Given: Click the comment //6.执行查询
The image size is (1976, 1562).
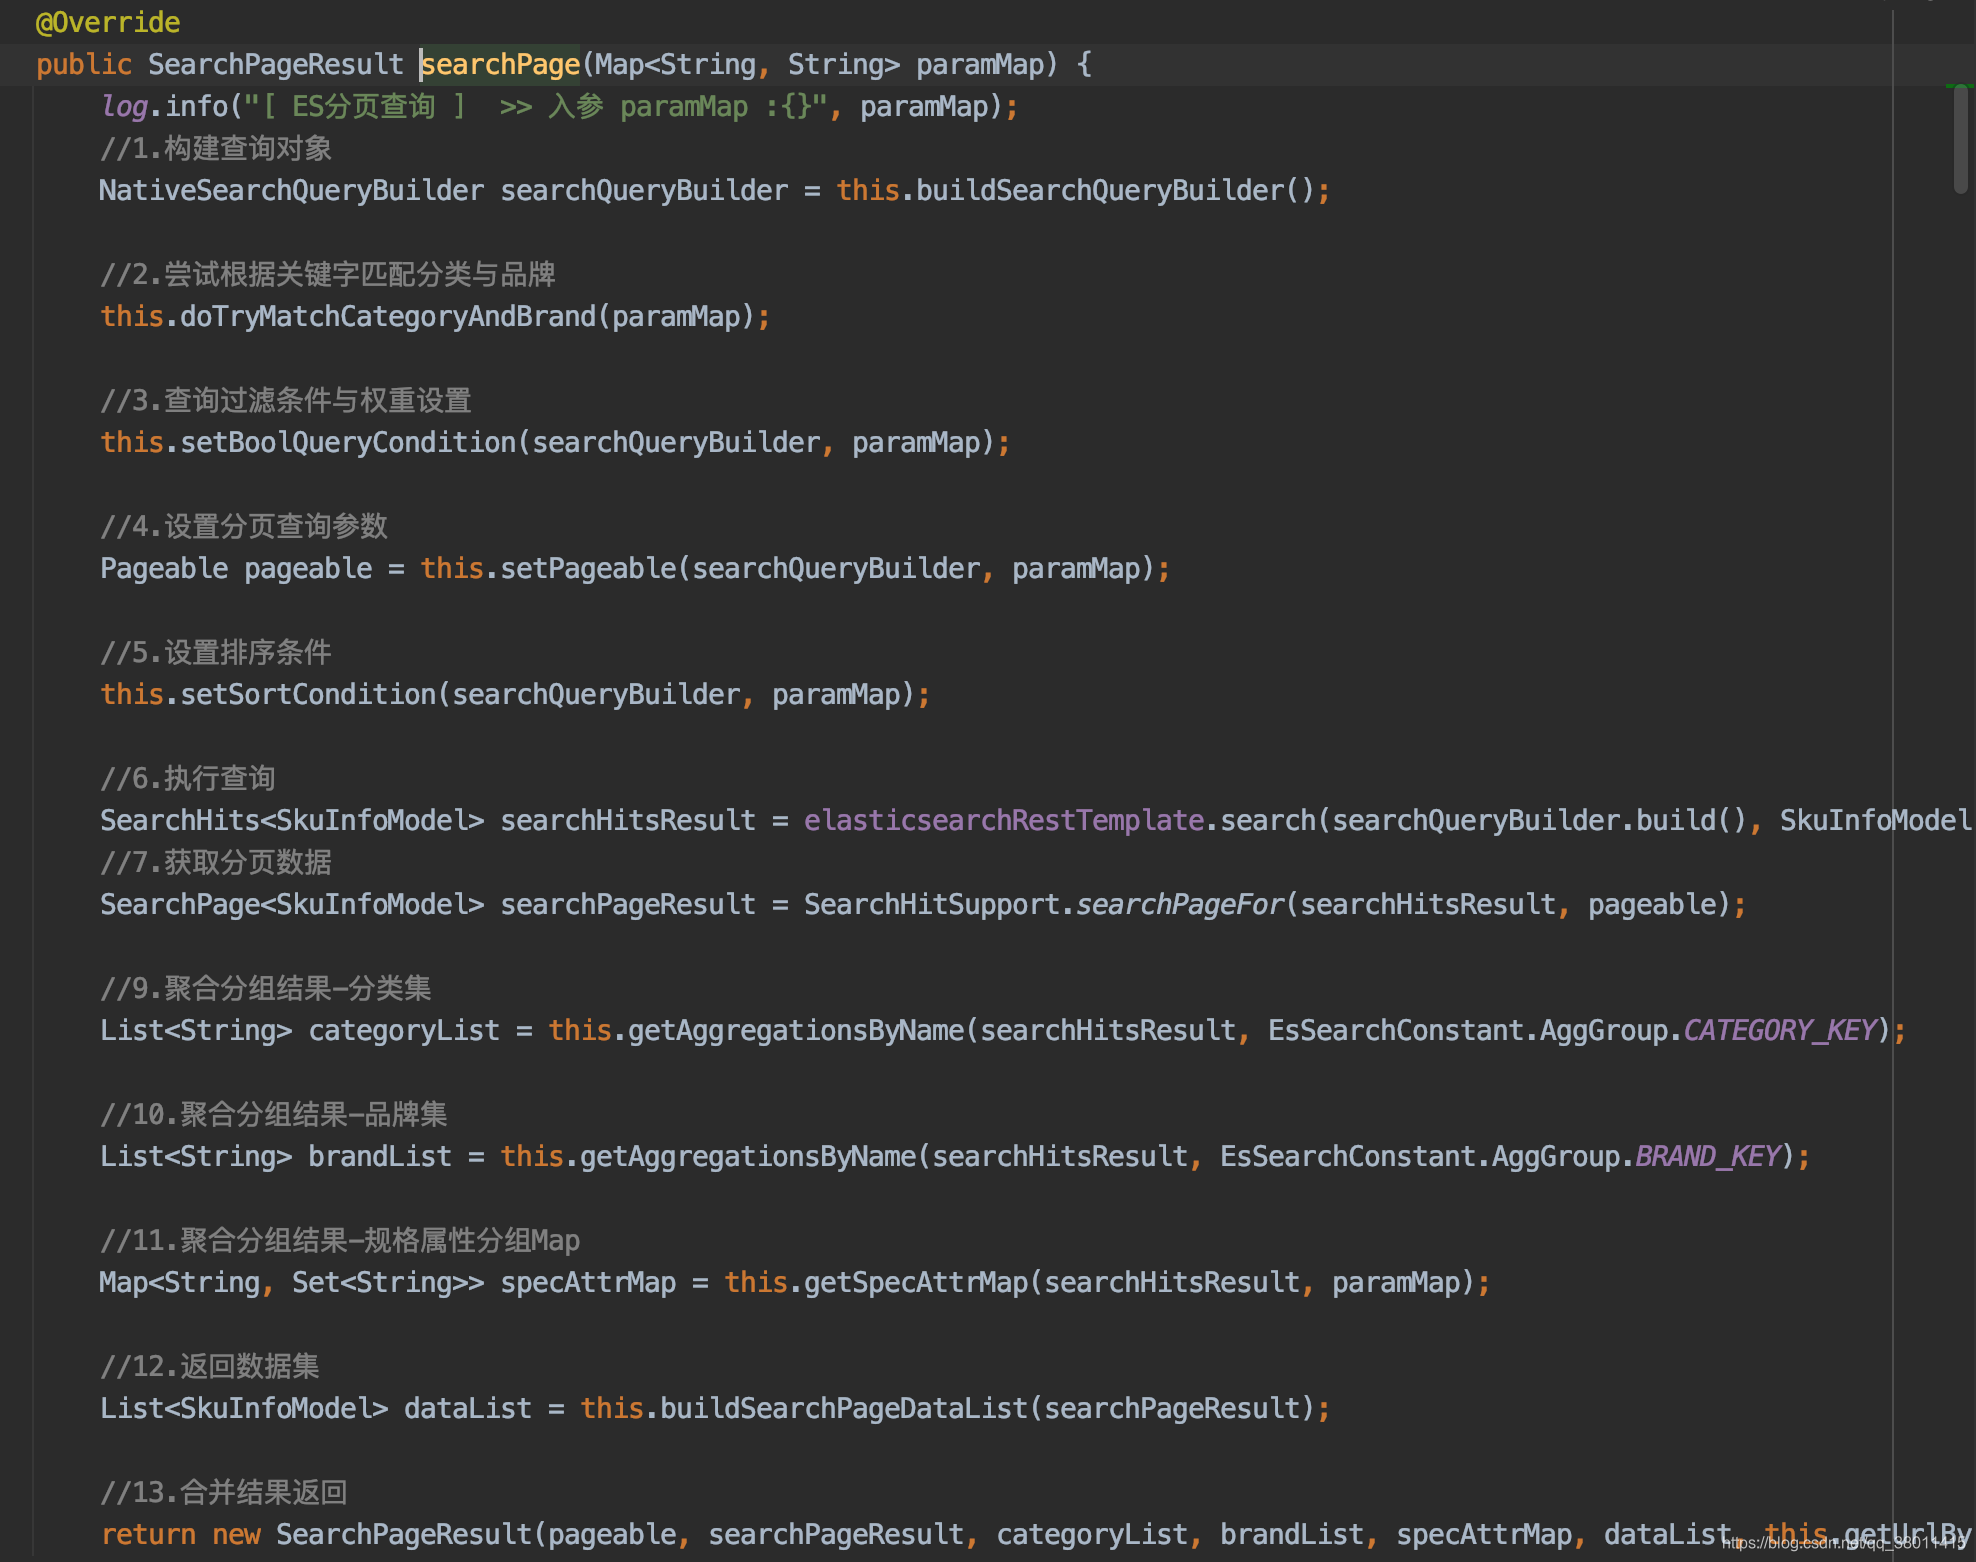Looking at the screenshot, I should 188,779.
